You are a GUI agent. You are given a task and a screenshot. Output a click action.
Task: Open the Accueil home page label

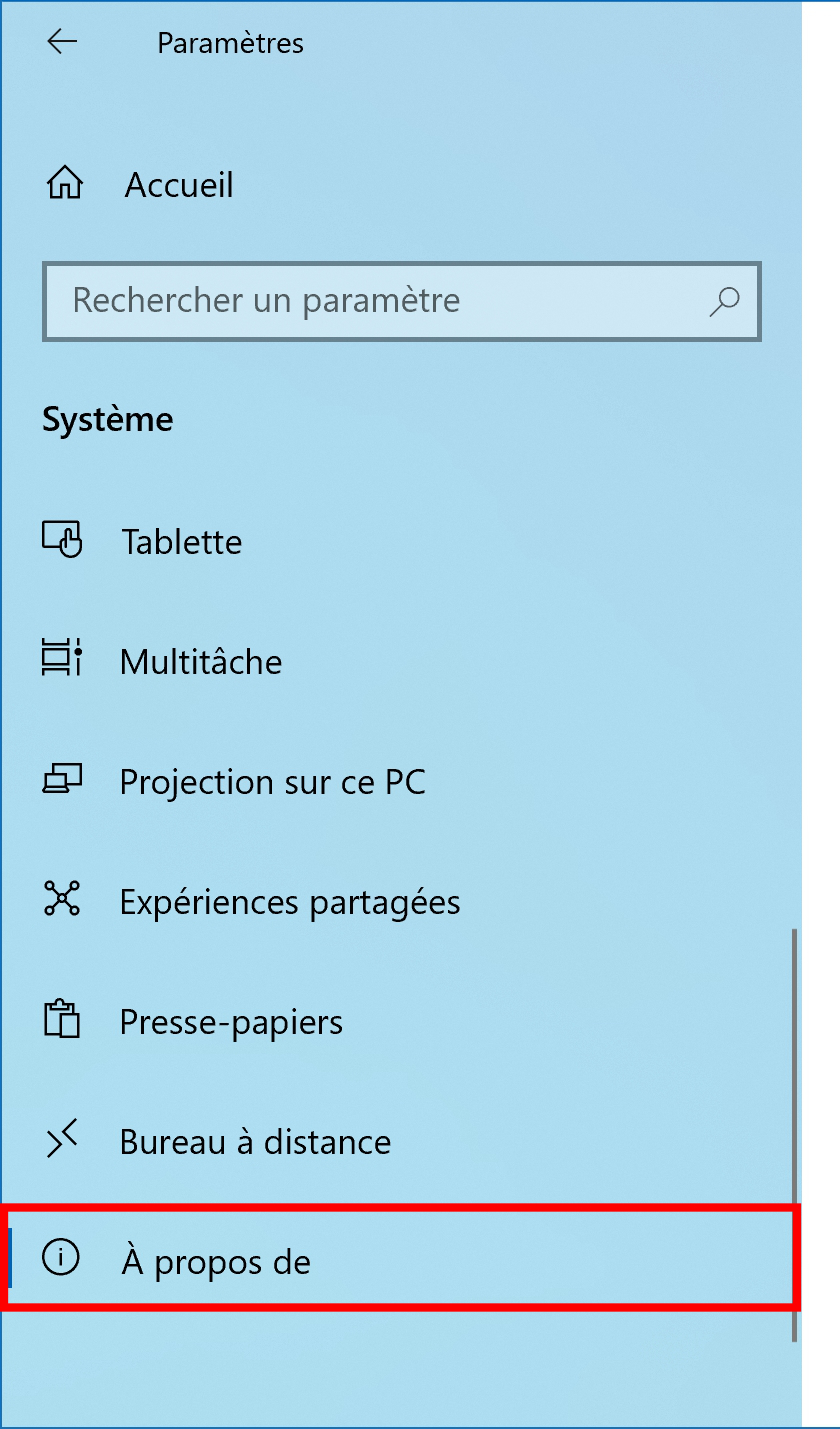click(x=179, y=185)
